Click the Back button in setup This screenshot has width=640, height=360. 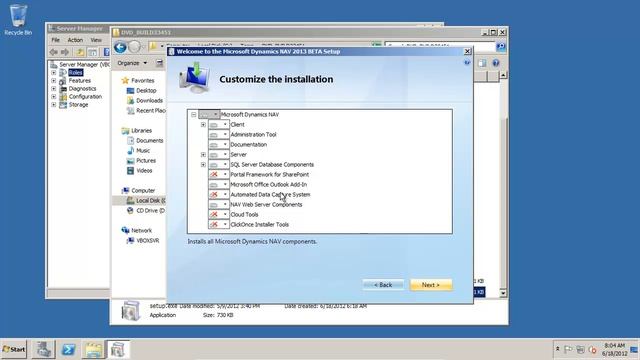pos(383,285)
